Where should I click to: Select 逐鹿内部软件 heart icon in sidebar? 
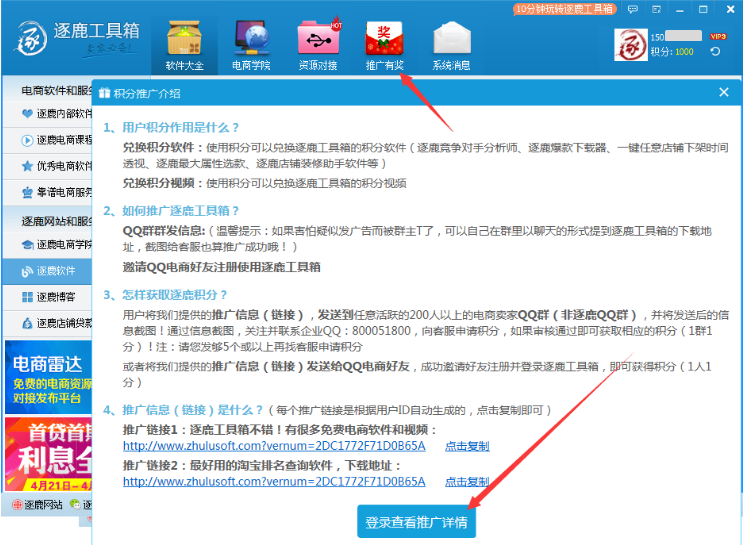click(28, 114)
